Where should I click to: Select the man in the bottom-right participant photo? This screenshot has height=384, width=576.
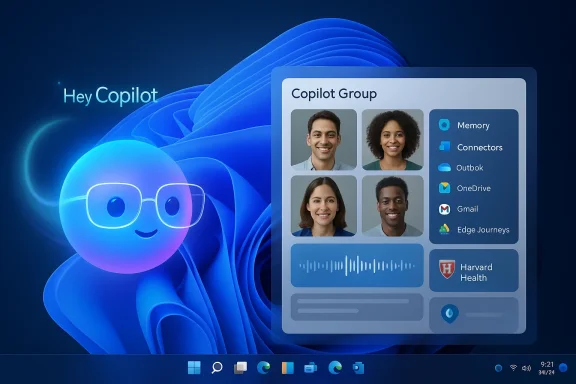pos(392,206)
